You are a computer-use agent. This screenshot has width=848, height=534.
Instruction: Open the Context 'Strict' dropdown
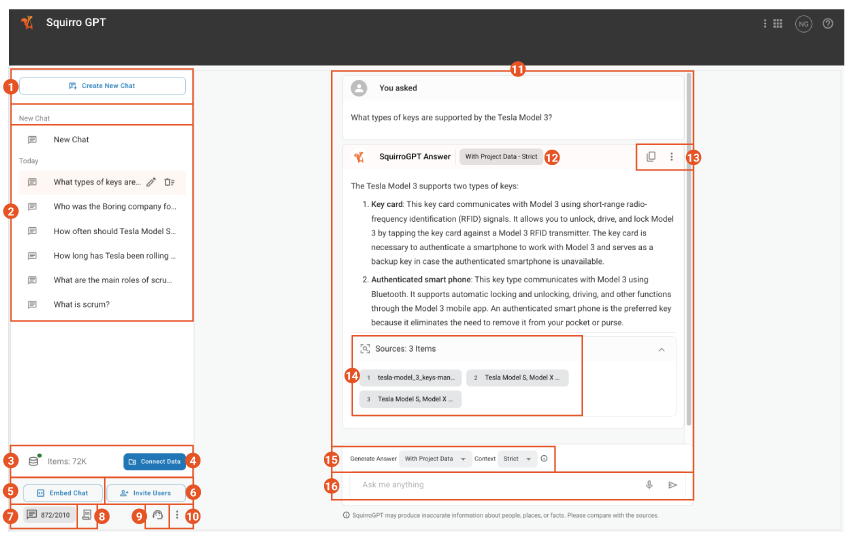pyautogui.click(x=518, y=459)
